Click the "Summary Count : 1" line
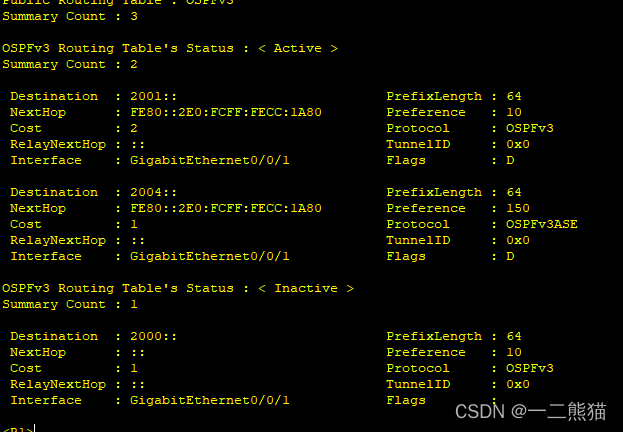 pos(70,304)
